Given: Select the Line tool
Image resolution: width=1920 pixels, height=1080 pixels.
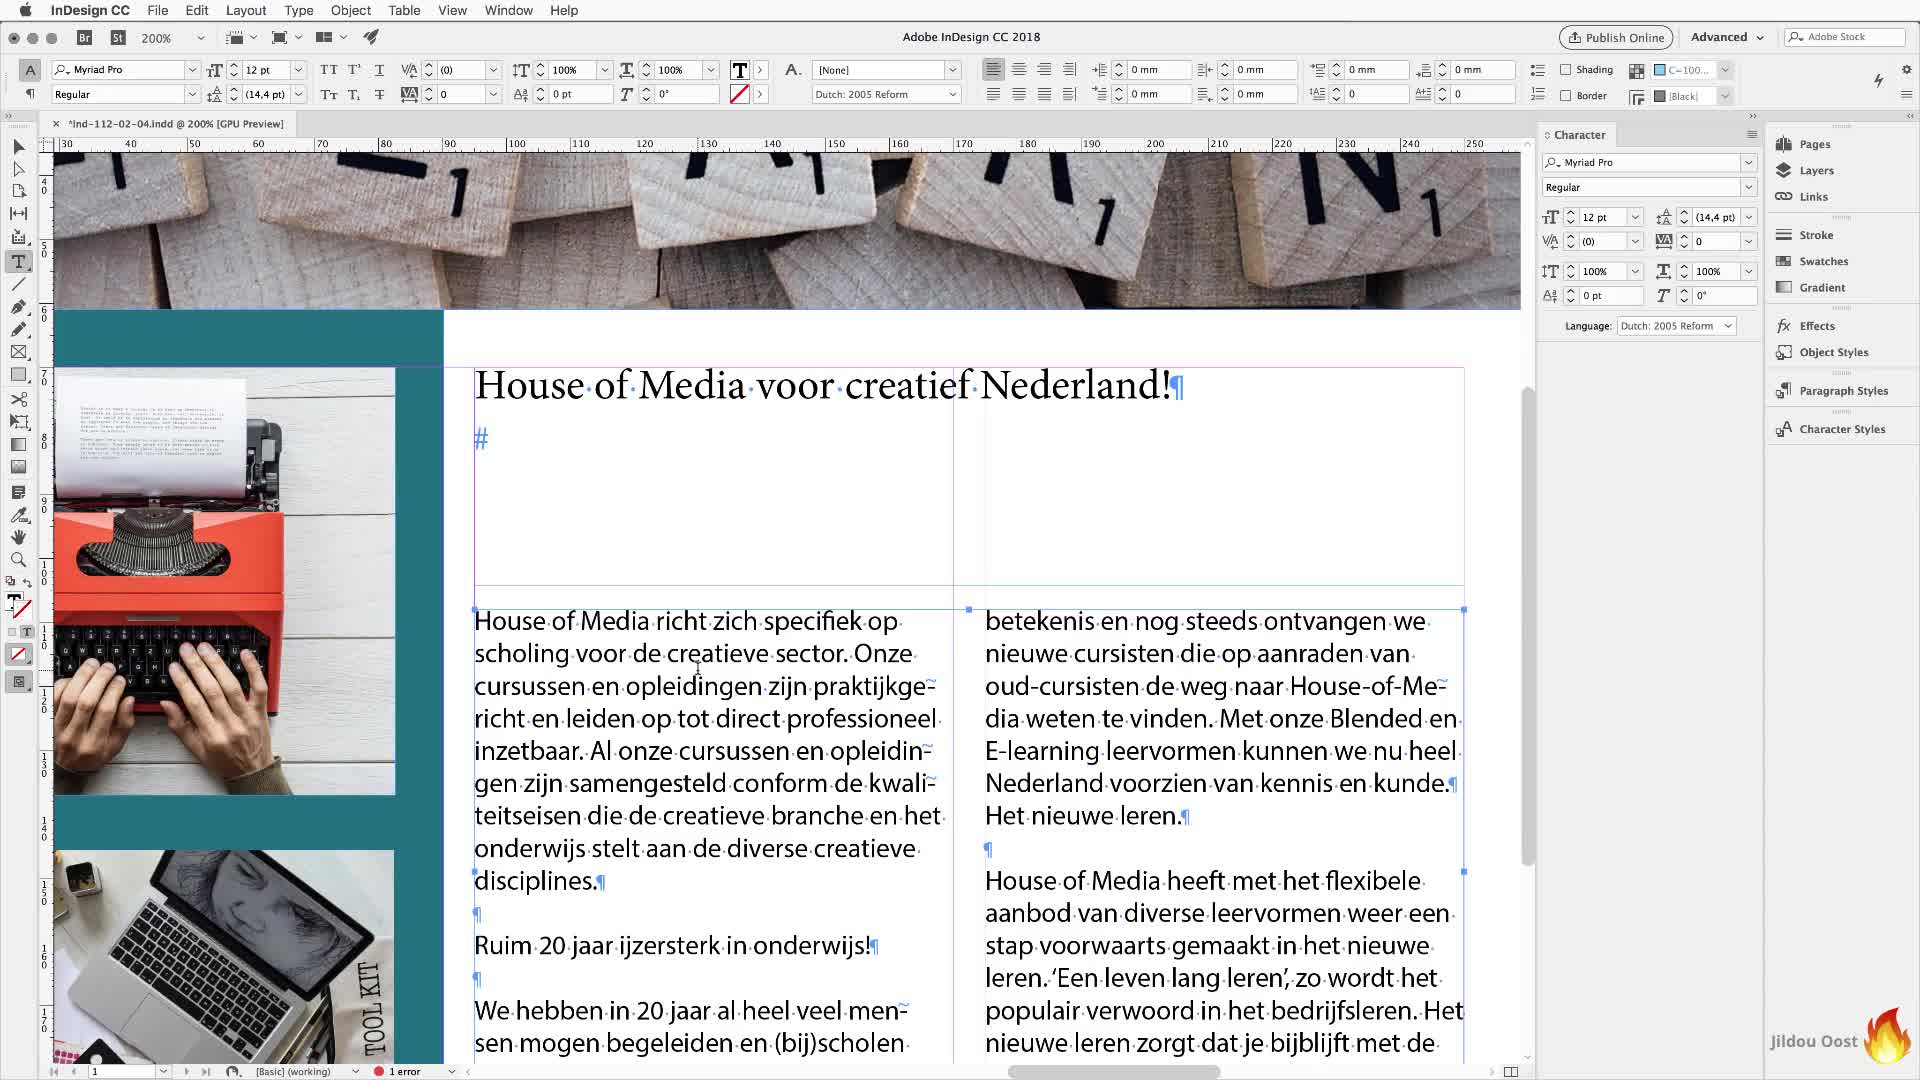Looking at the screenshot, I should pyautogui.click(x=18, y=284).
